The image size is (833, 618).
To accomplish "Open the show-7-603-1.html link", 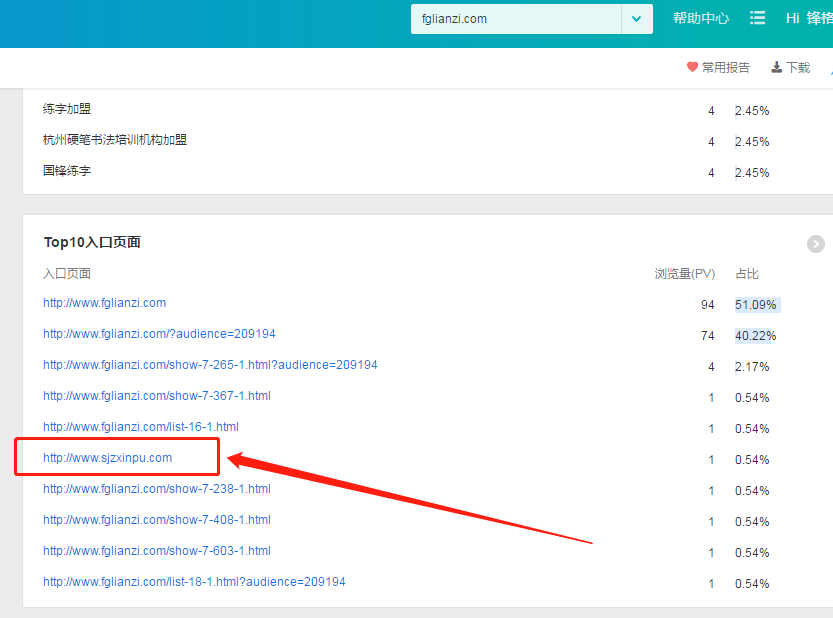I will coord(156,551).
